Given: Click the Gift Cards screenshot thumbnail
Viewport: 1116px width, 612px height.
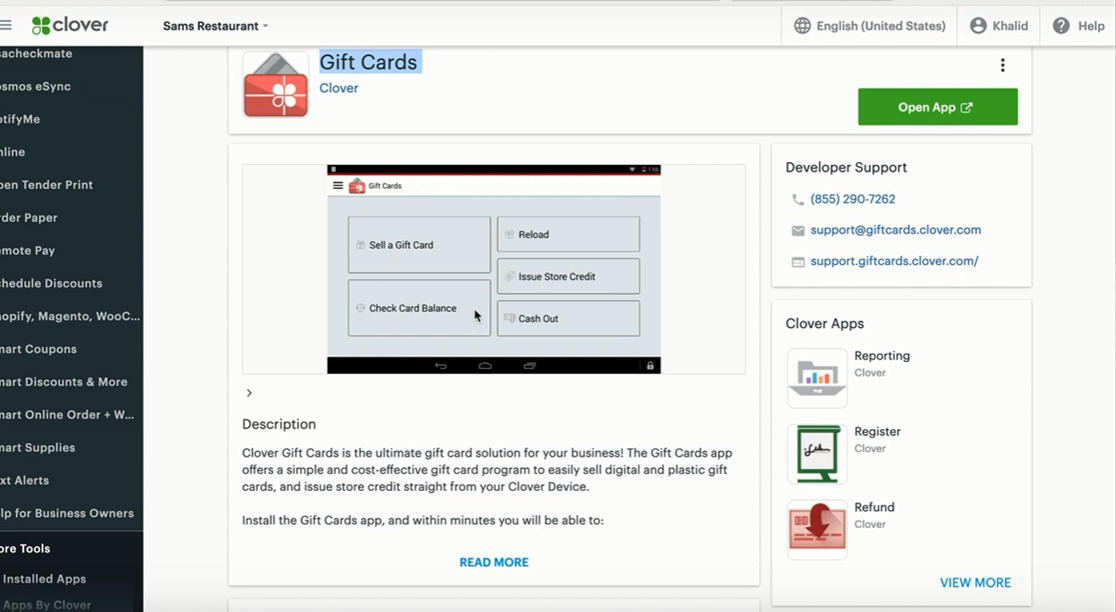Looking at the screenshot, I should [493, 269].
